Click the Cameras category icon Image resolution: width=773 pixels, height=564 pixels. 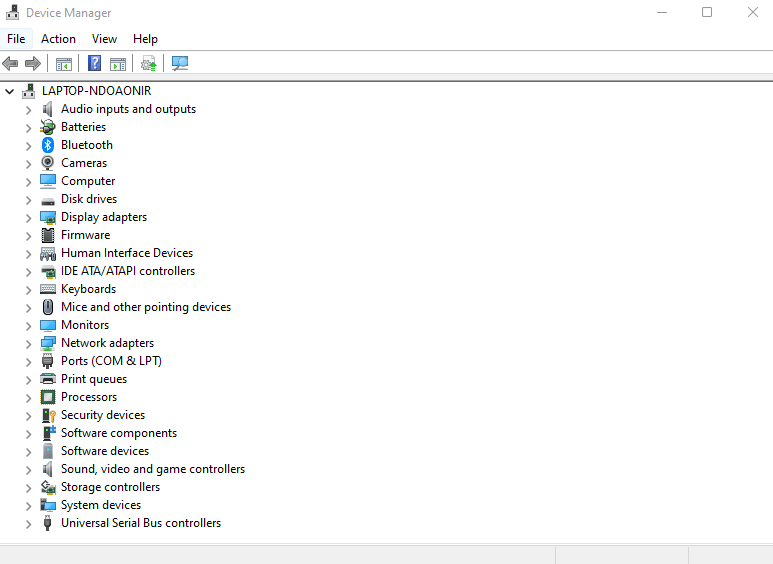point(48,163)
